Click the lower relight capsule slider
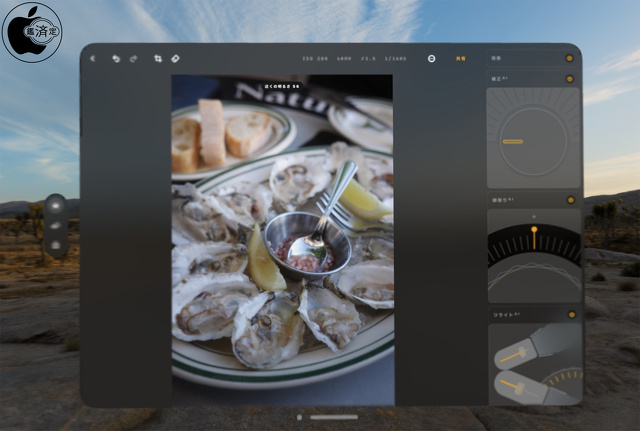640x431 pixels. click(x=520, y=387)
